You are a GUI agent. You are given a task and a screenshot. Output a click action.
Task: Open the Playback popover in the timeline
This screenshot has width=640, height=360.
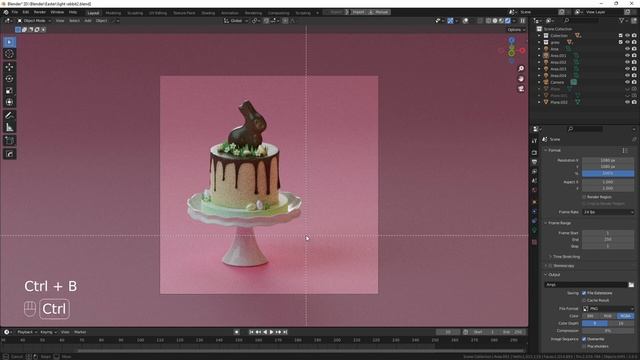[27, 332]
